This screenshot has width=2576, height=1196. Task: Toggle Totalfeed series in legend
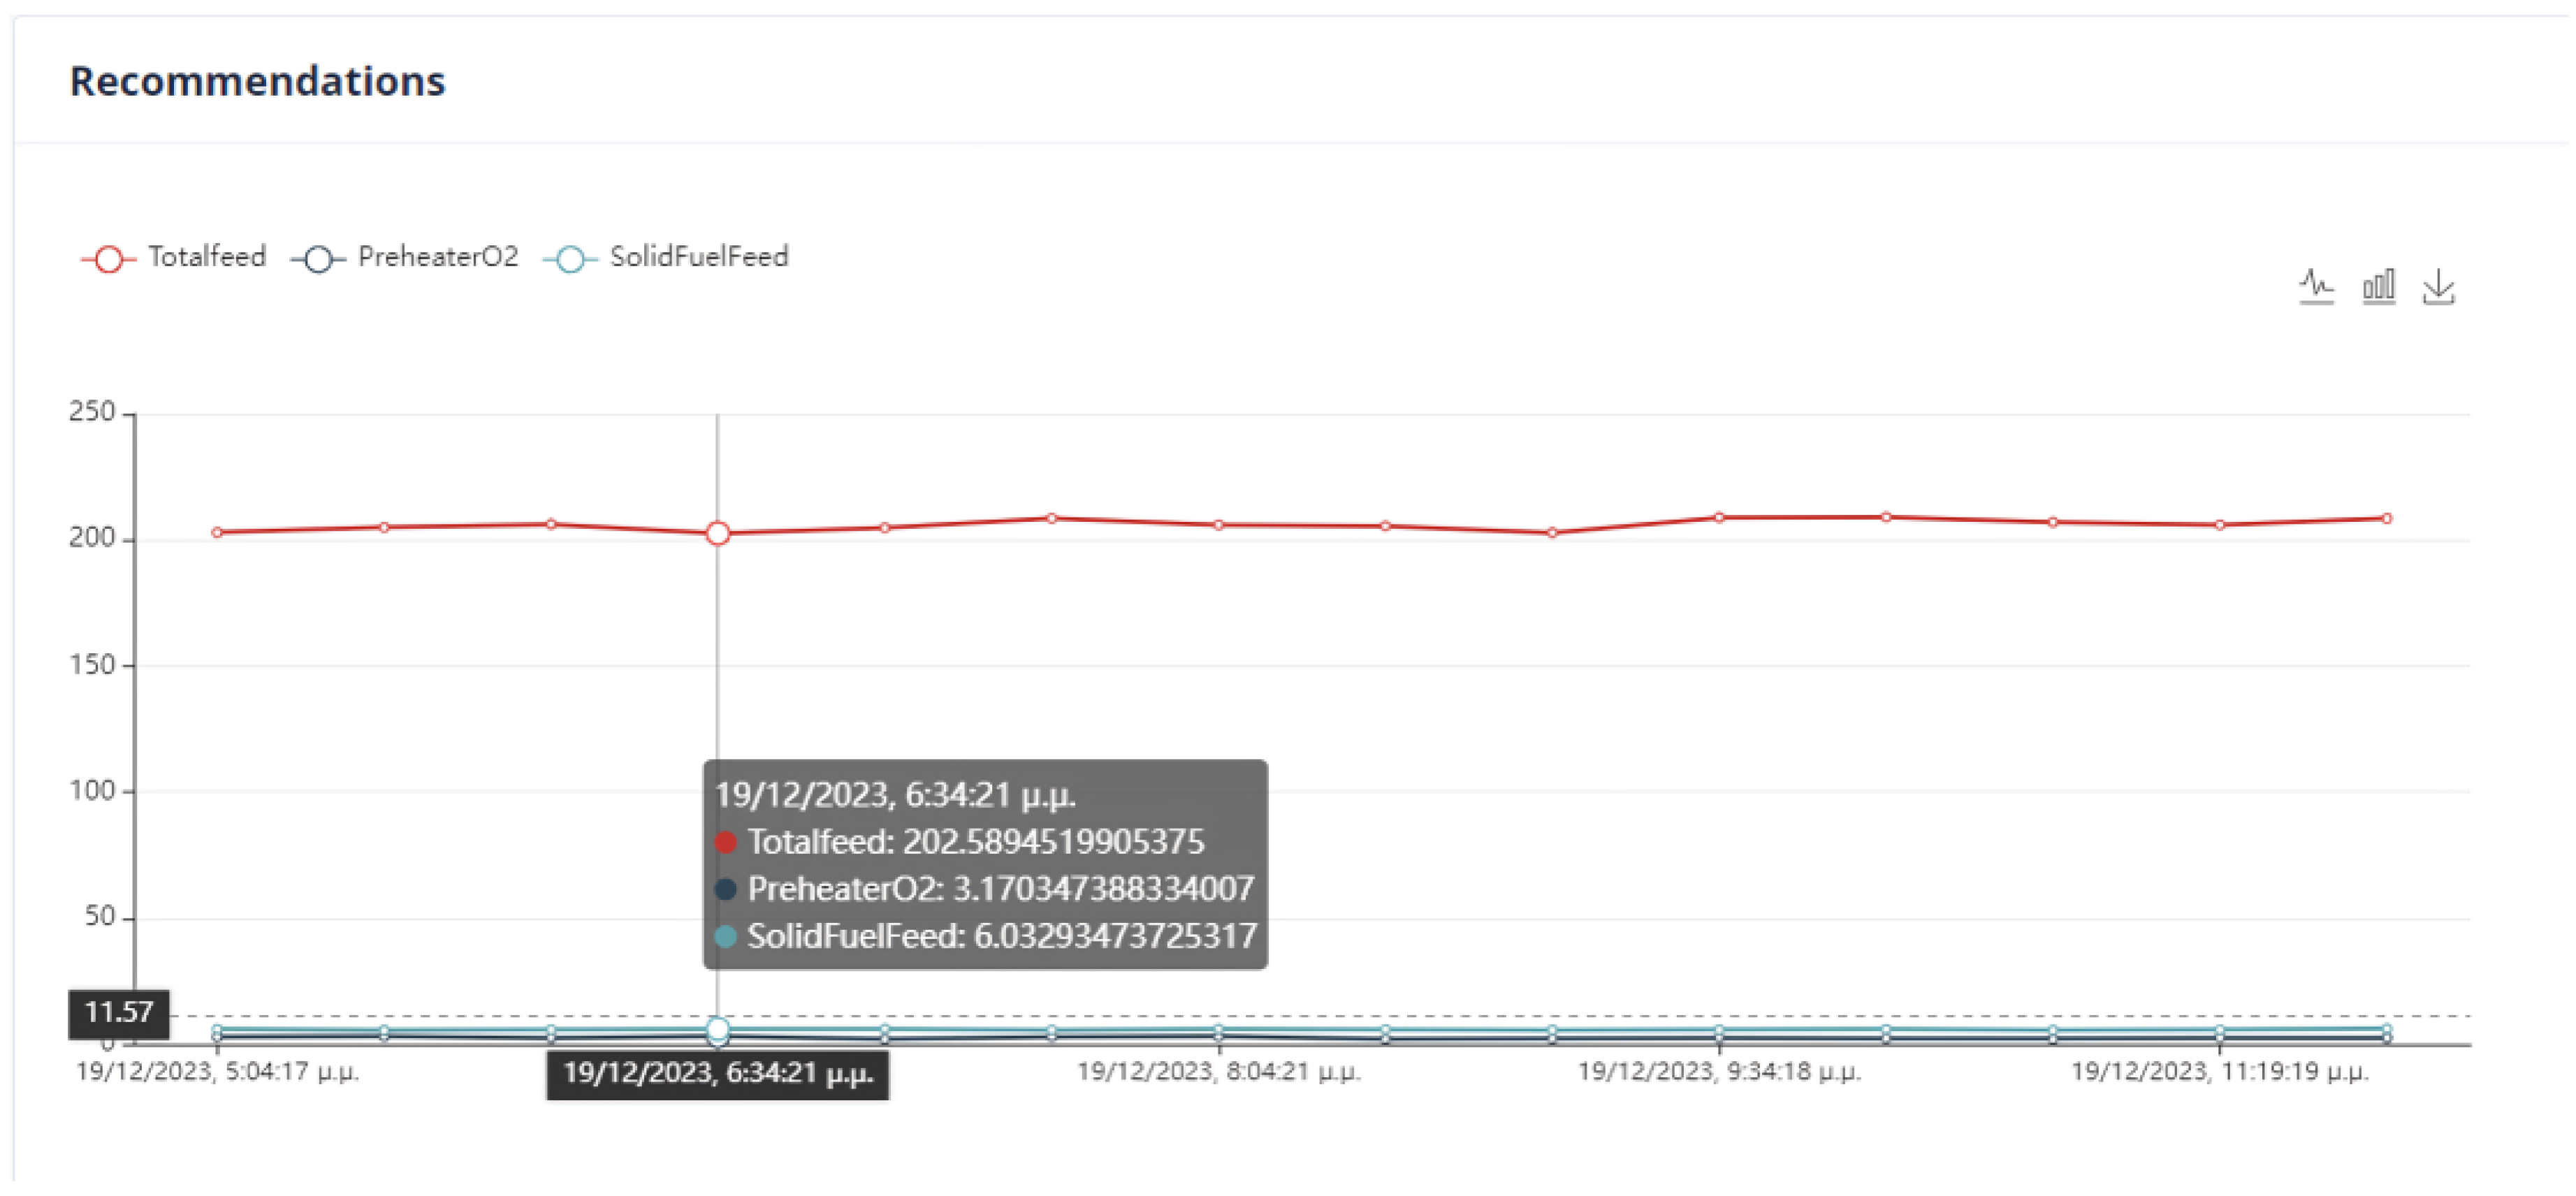pos(206,257)
